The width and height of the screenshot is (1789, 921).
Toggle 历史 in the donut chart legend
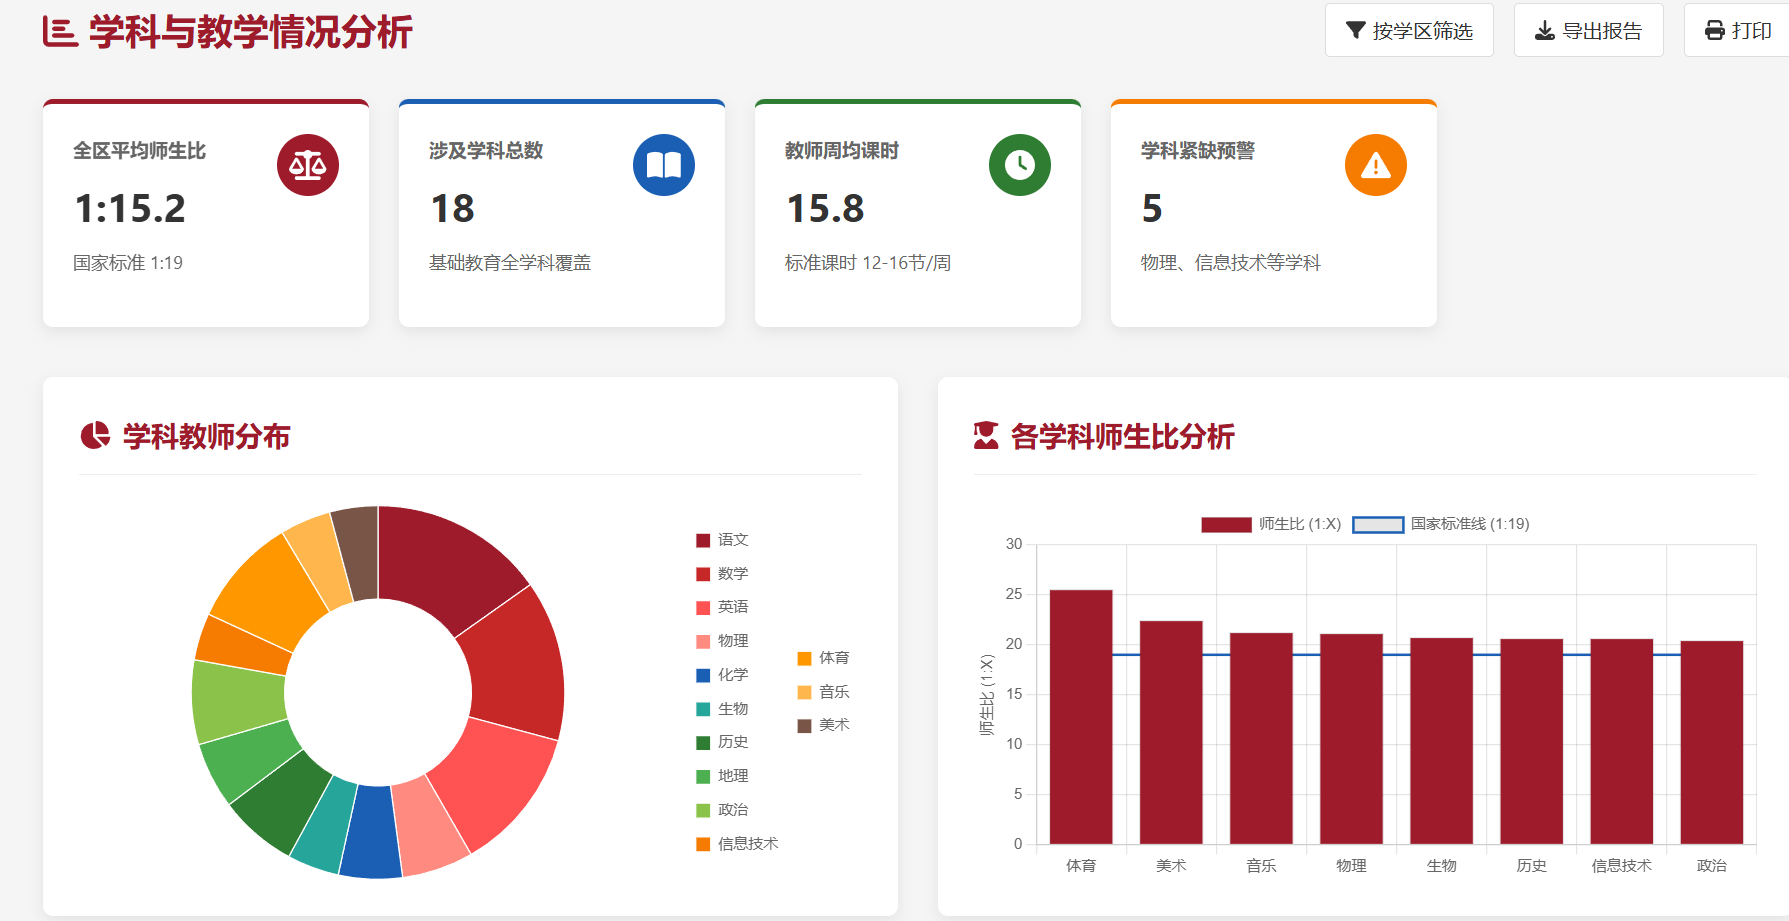click(x=722, y=742)
